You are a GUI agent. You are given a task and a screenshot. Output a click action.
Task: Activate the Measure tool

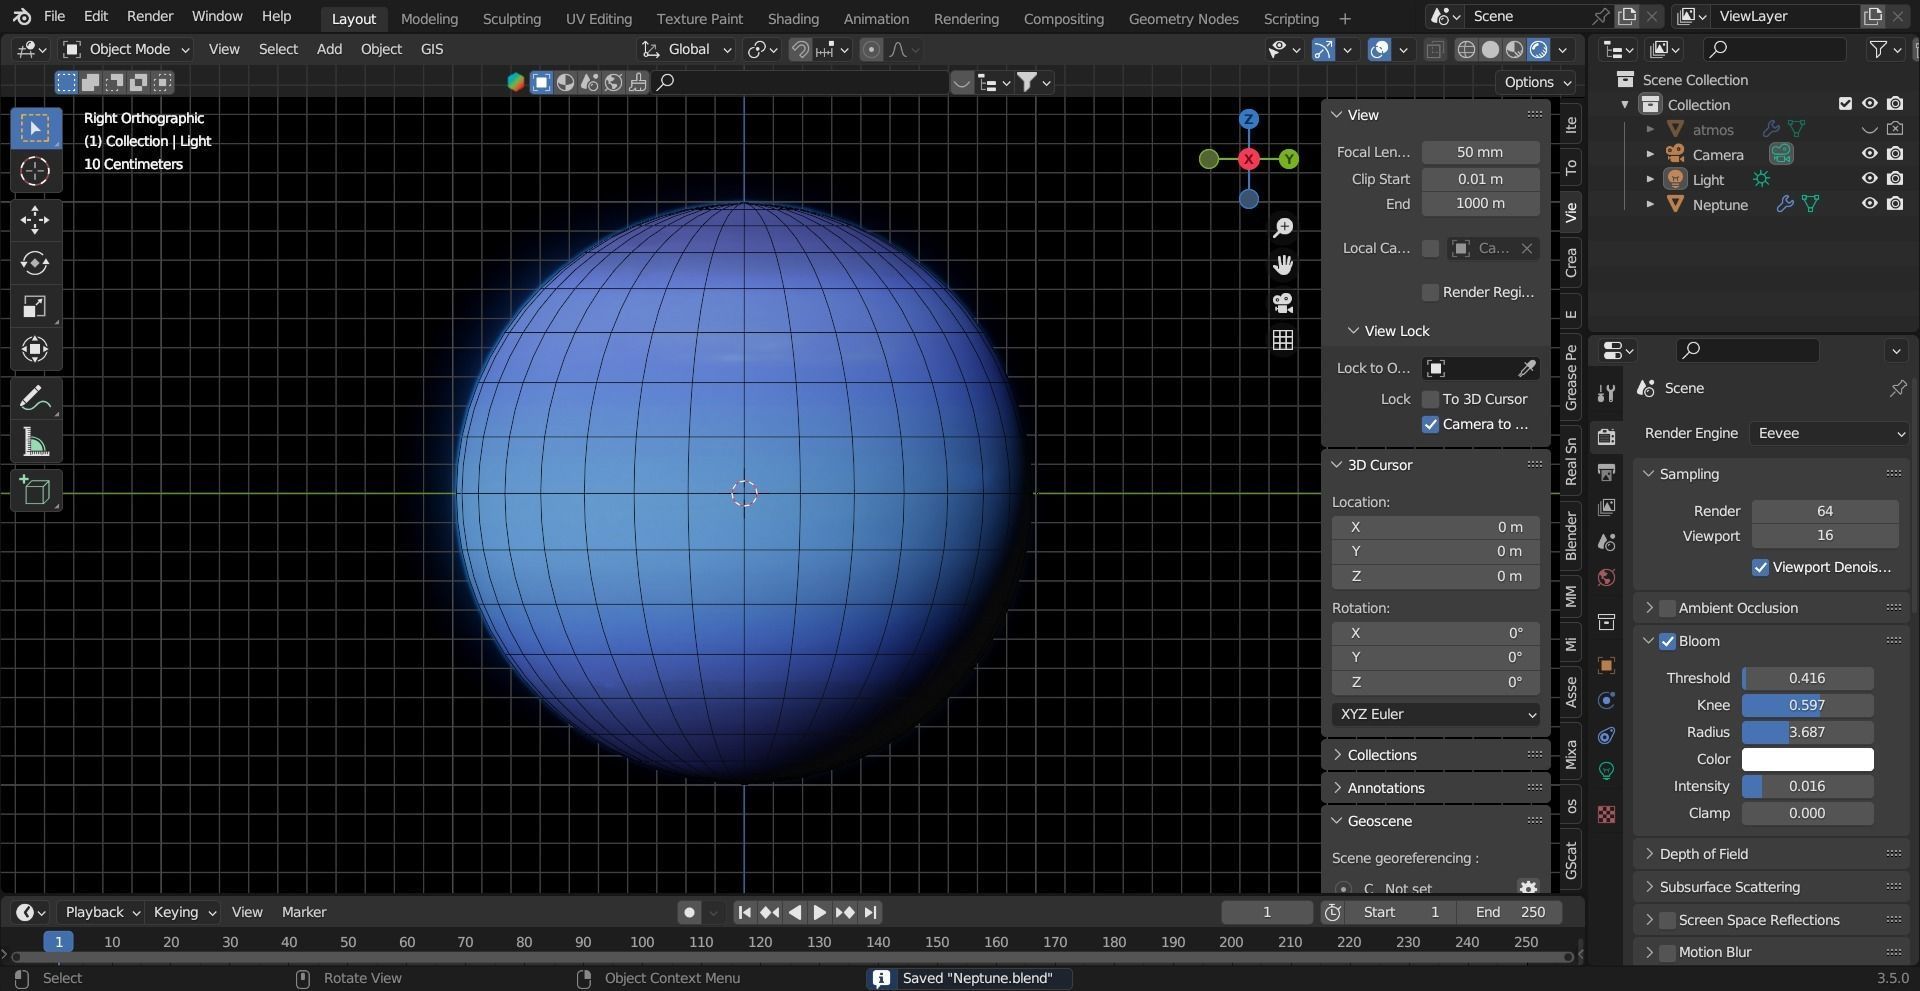(x=35, y=442)
